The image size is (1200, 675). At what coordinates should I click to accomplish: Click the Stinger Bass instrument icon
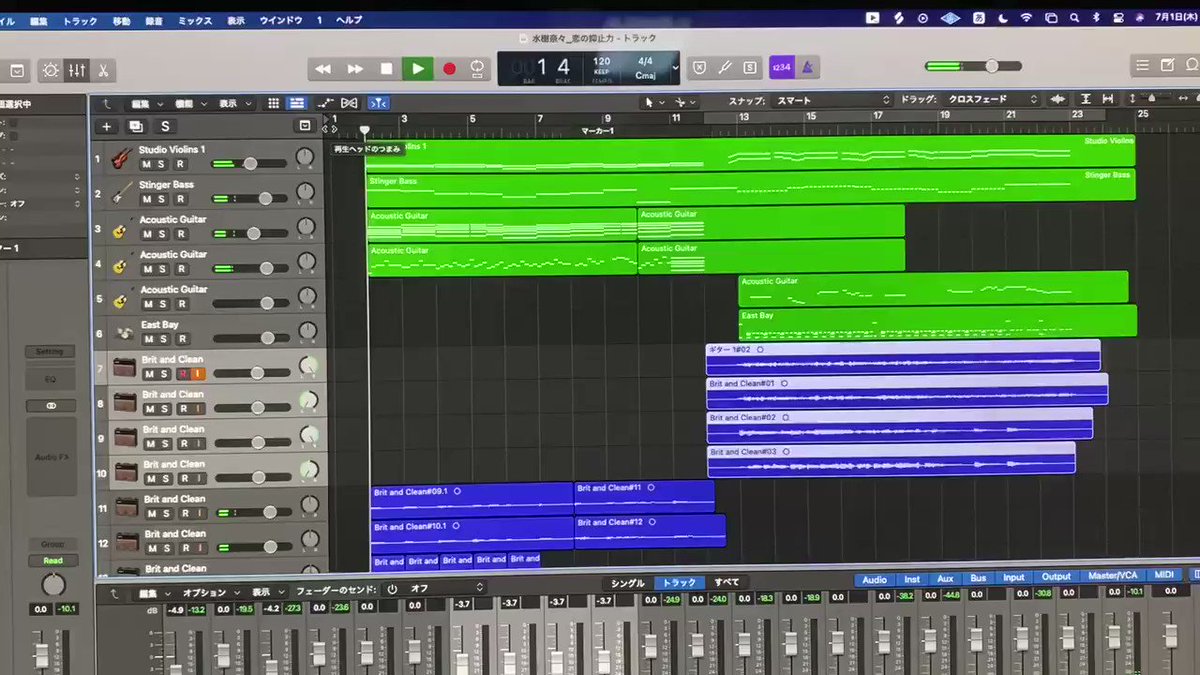click(121, 192)
